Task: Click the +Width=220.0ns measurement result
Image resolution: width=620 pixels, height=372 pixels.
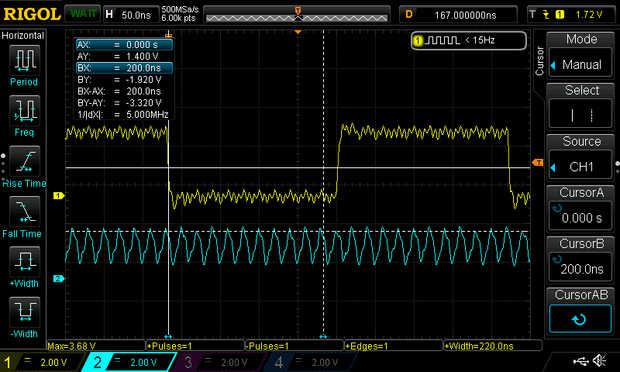Action: [493, 346]
